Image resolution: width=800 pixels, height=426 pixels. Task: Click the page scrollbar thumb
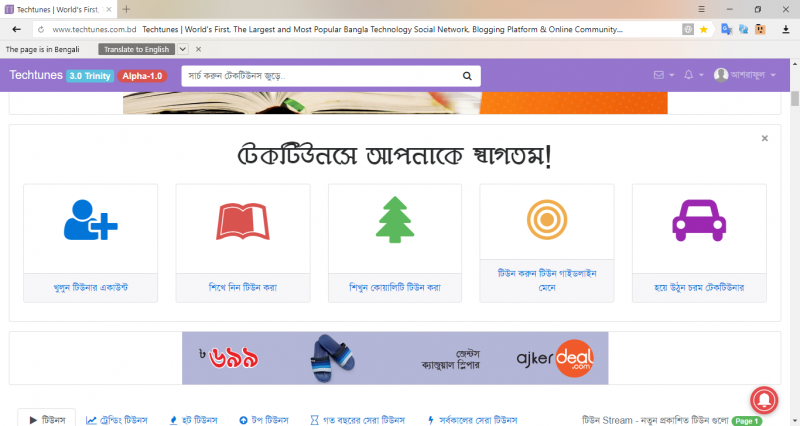[794, 98]
